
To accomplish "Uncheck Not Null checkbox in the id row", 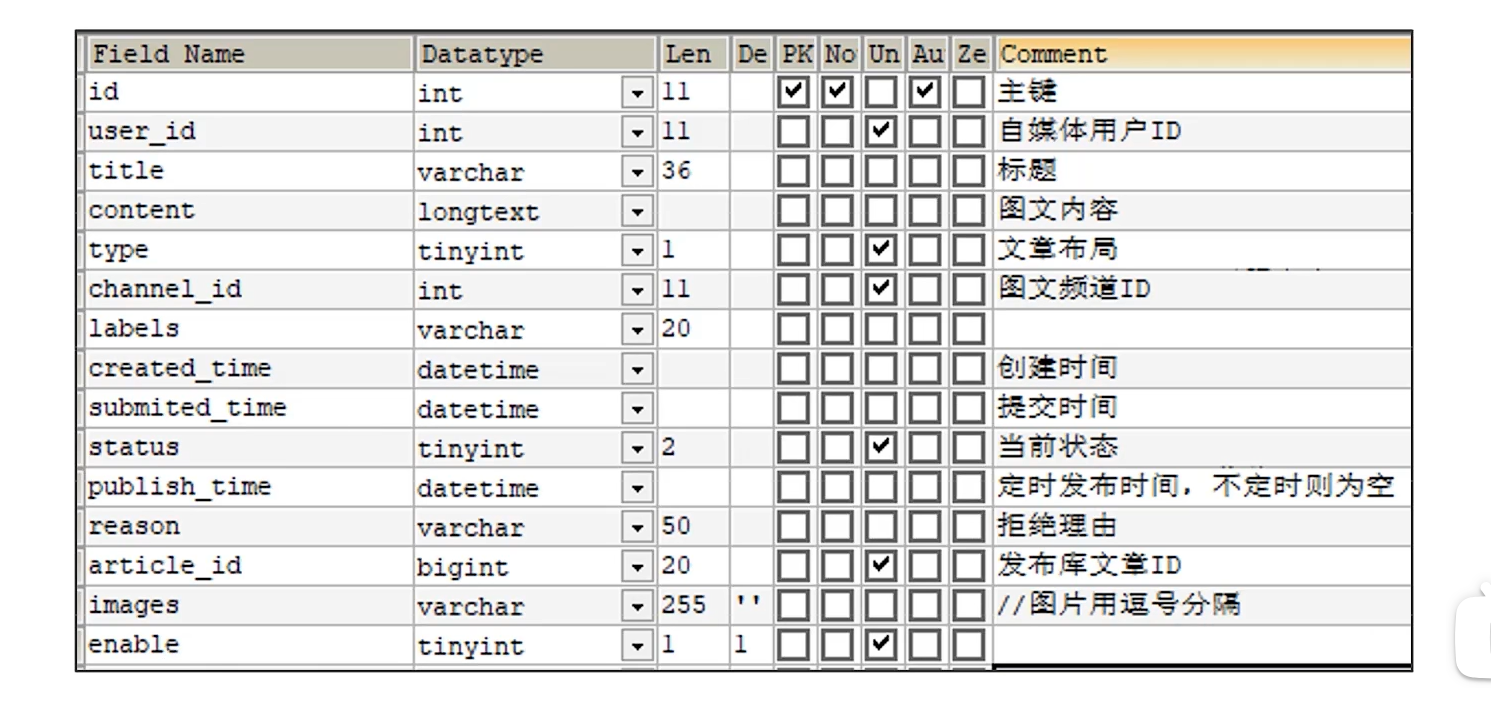I will [838, 92].
